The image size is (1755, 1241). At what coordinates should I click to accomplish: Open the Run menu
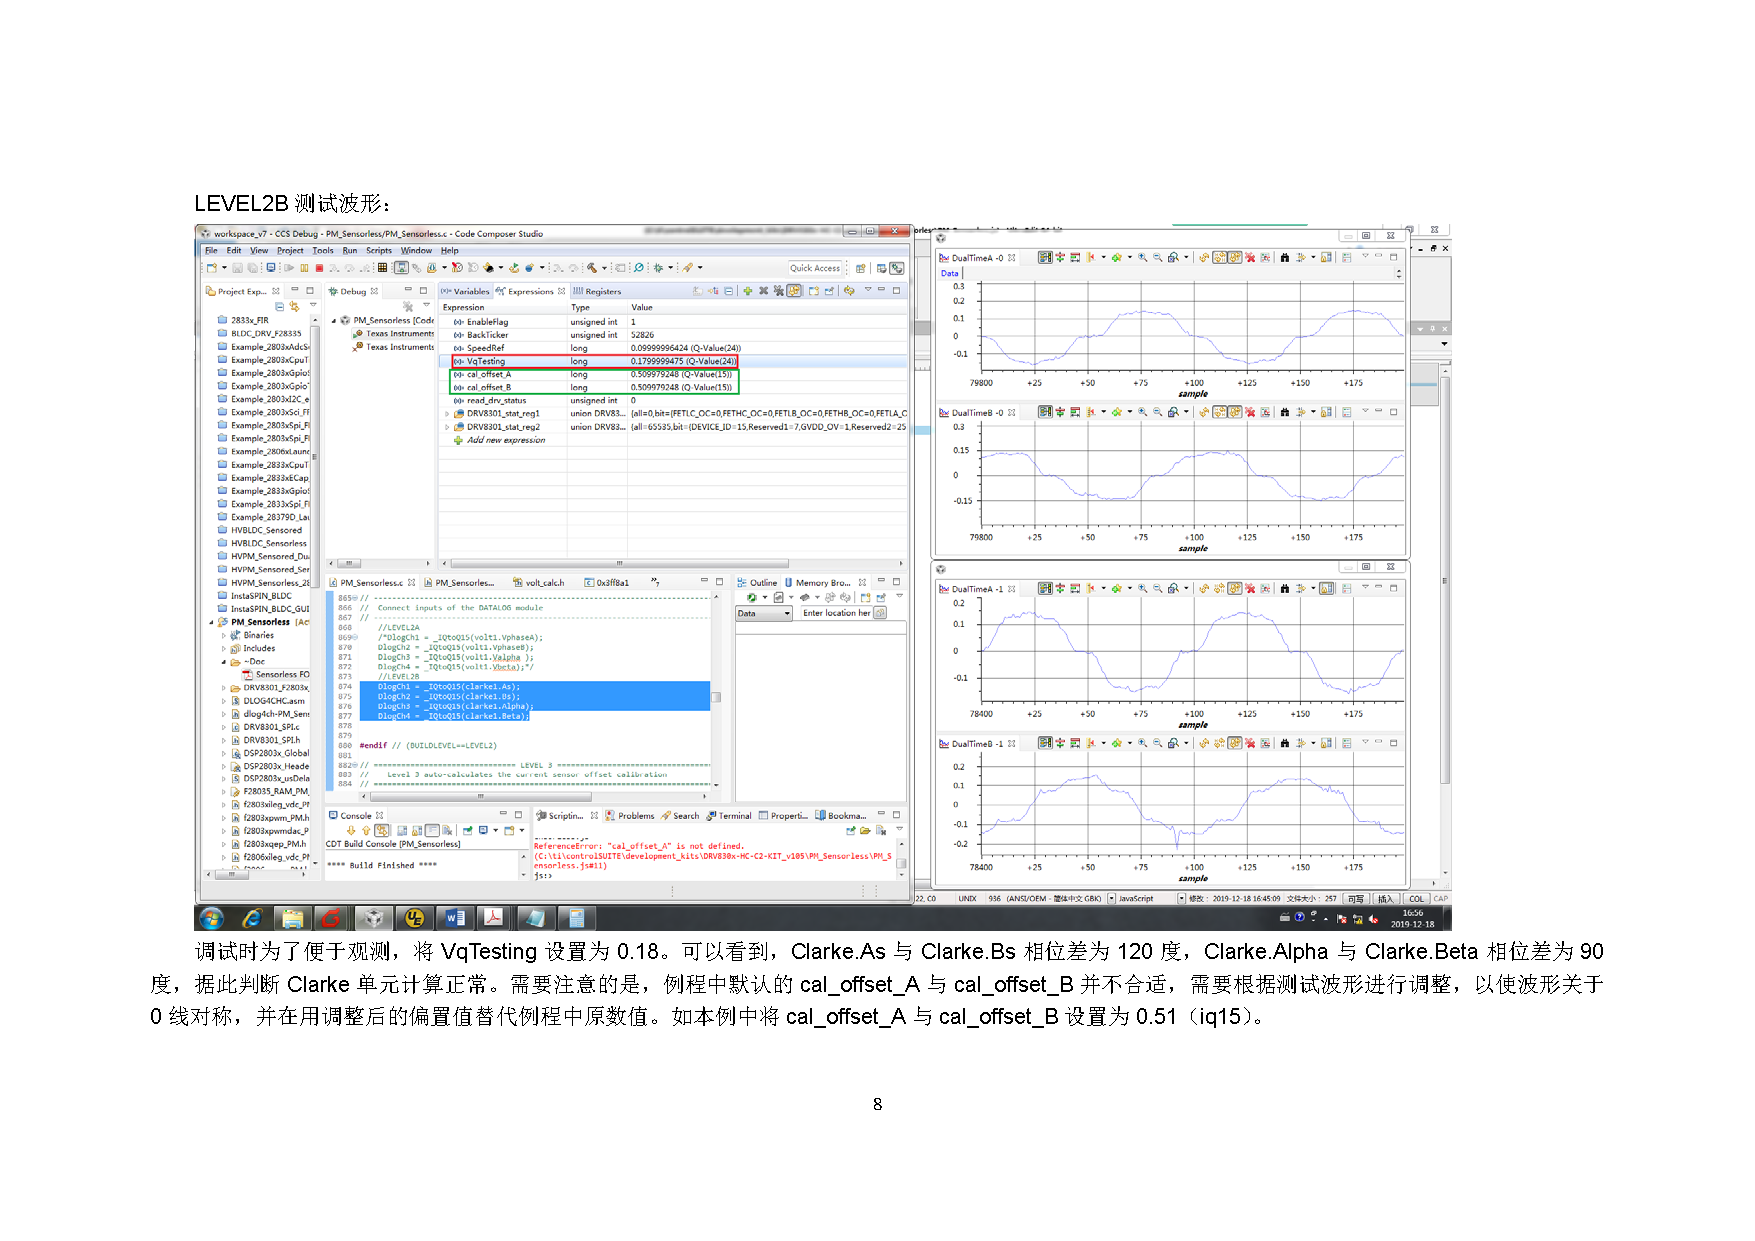tap(350, 251)
